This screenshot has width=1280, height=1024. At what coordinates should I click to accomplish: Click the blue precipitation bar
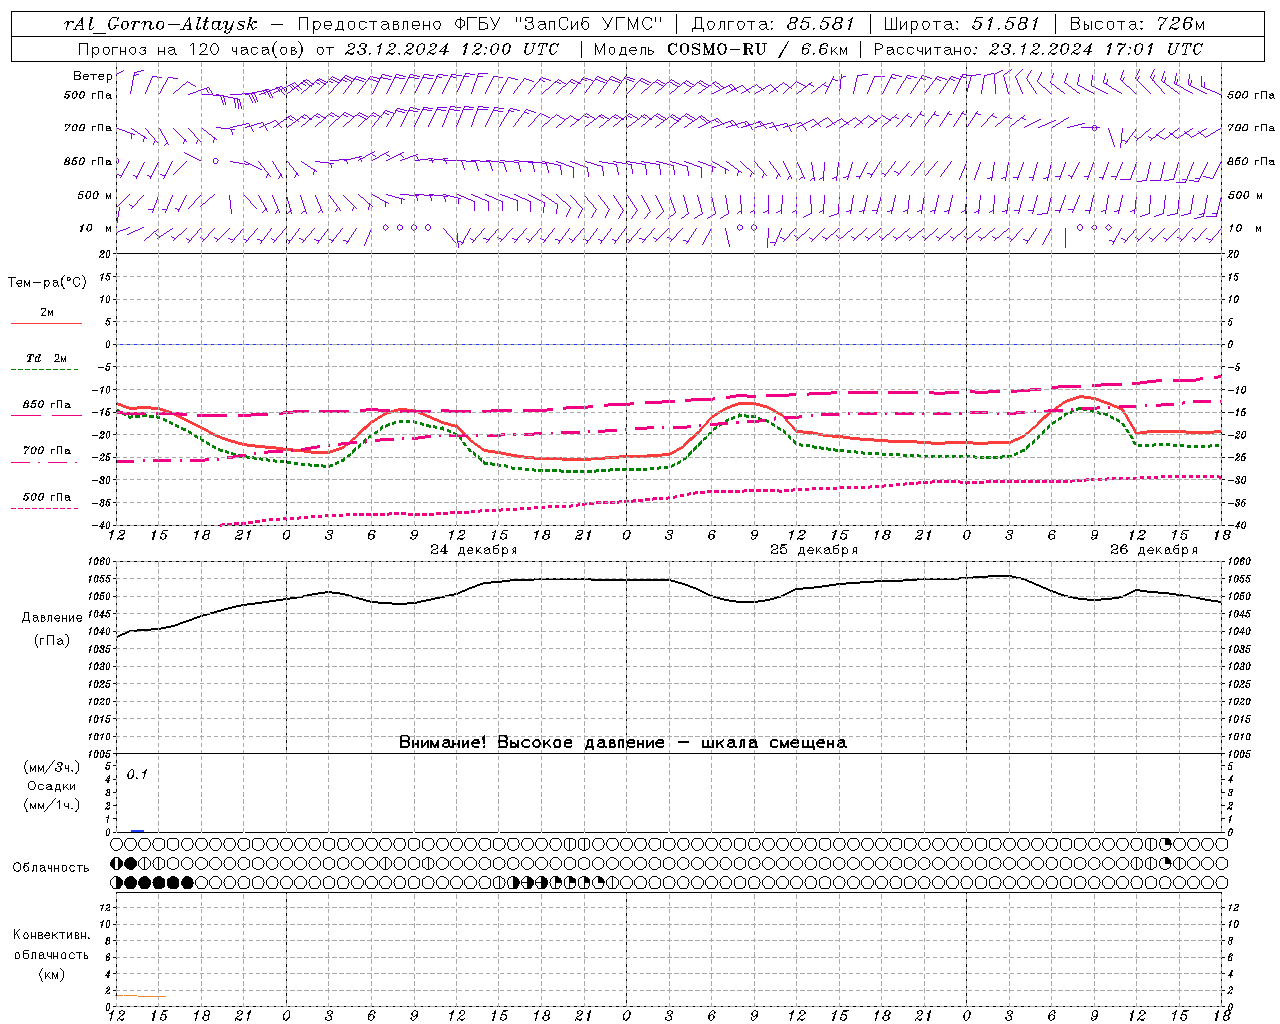coord(138,831)
